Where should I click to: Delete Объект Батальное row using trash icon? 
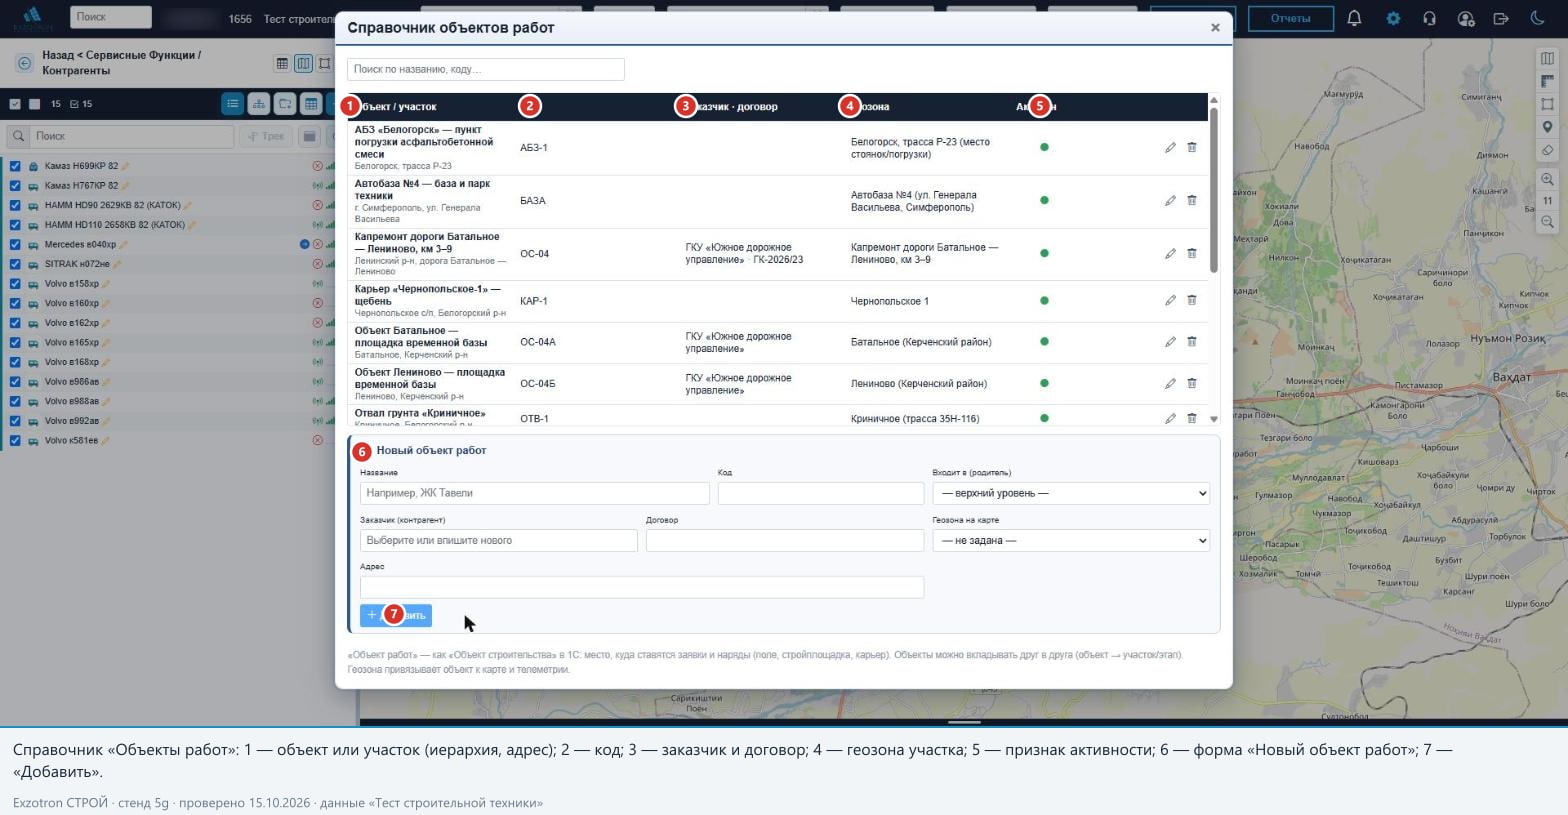1192,342
